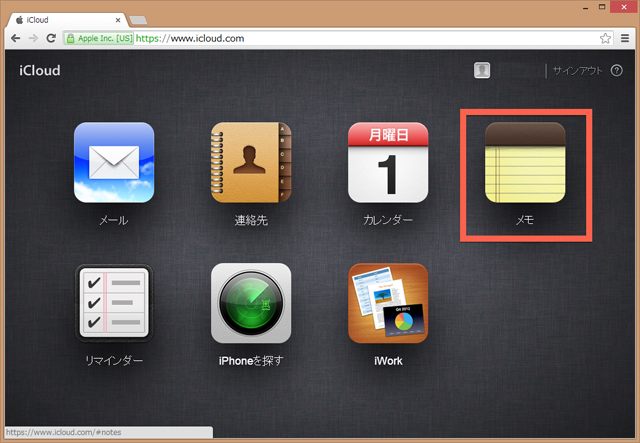Click the 連絡先 label text
The image size is (640, 443).
coord(251,220)
